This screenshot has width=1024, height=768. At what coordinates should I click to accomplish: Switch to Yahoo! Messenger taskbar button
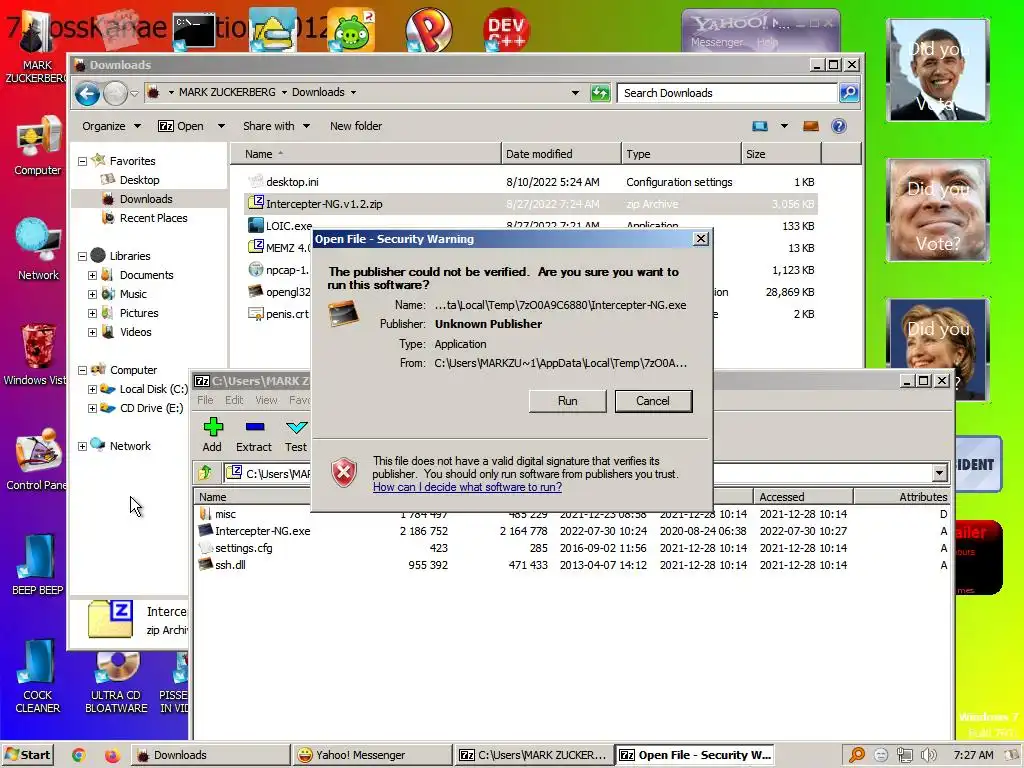point(372,755)
